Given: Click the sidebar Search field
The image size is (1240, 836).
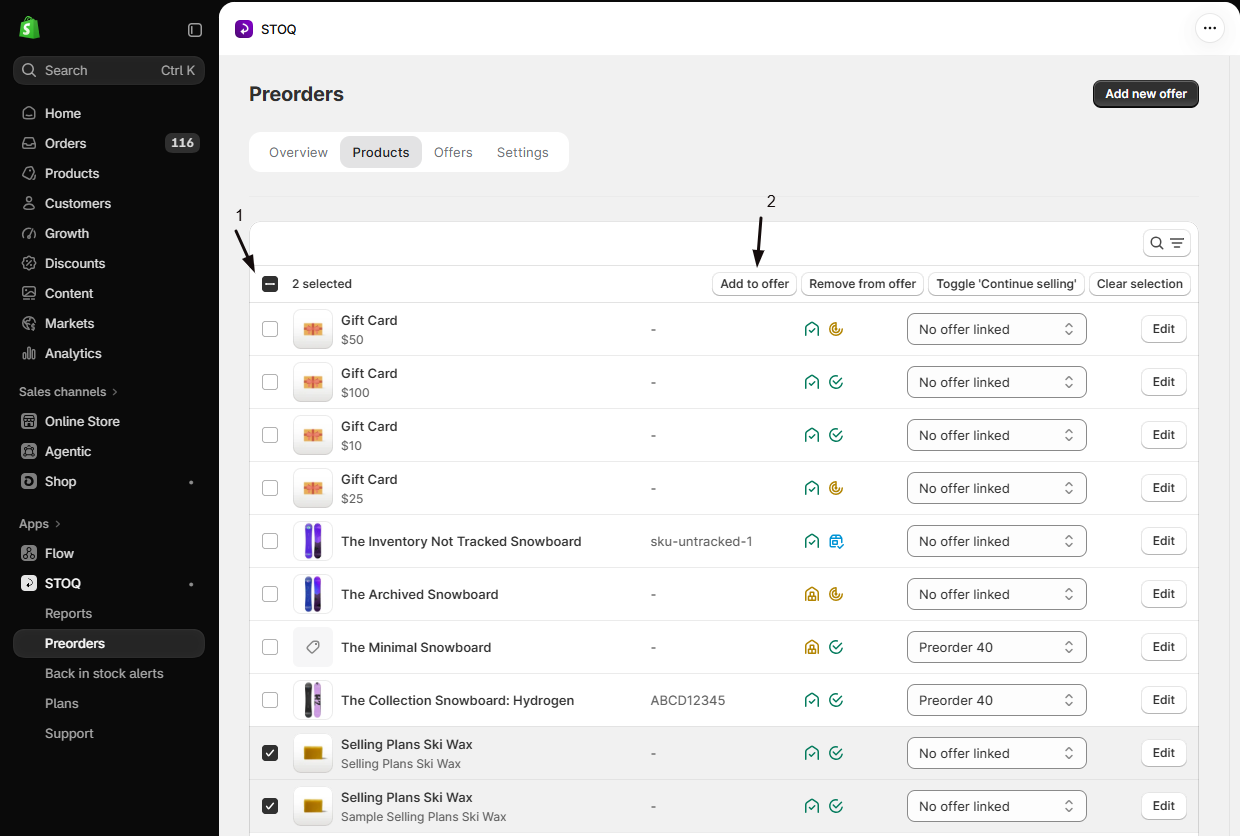Looking at the screenshot, I should point(109,70).
